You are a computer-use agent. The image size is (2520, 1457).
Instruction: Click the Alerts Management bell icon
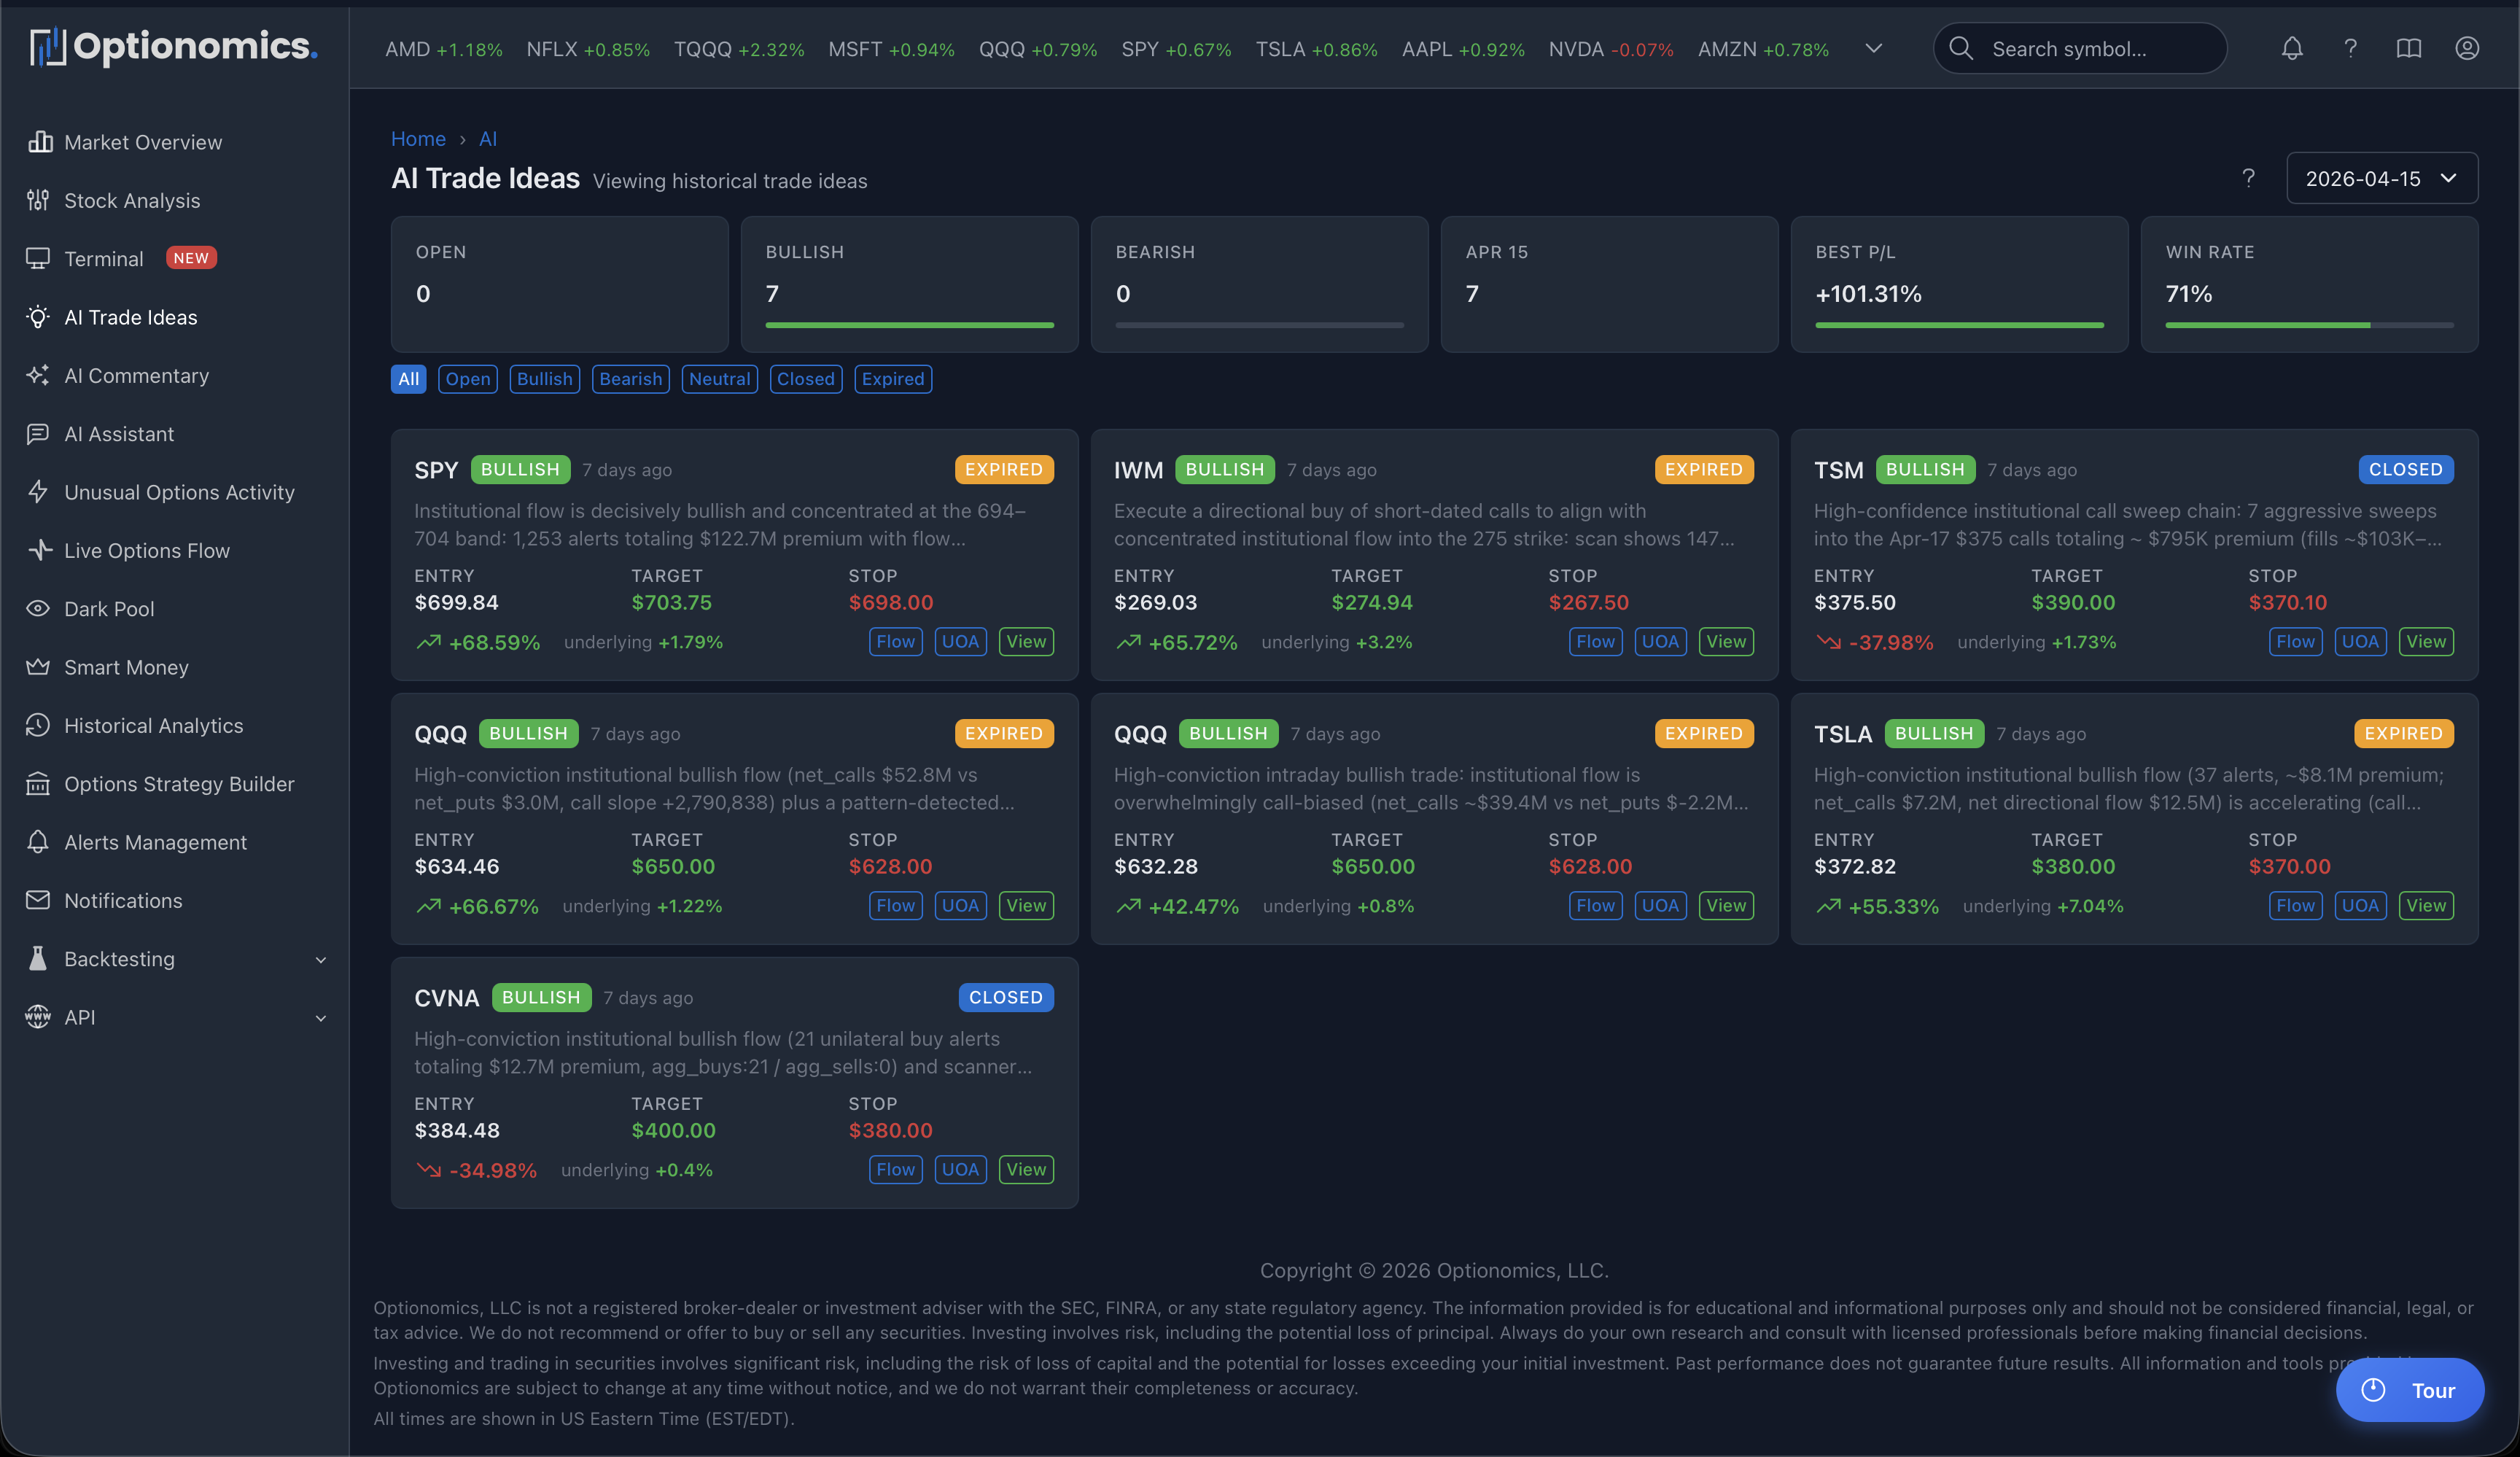click(38, 842)
